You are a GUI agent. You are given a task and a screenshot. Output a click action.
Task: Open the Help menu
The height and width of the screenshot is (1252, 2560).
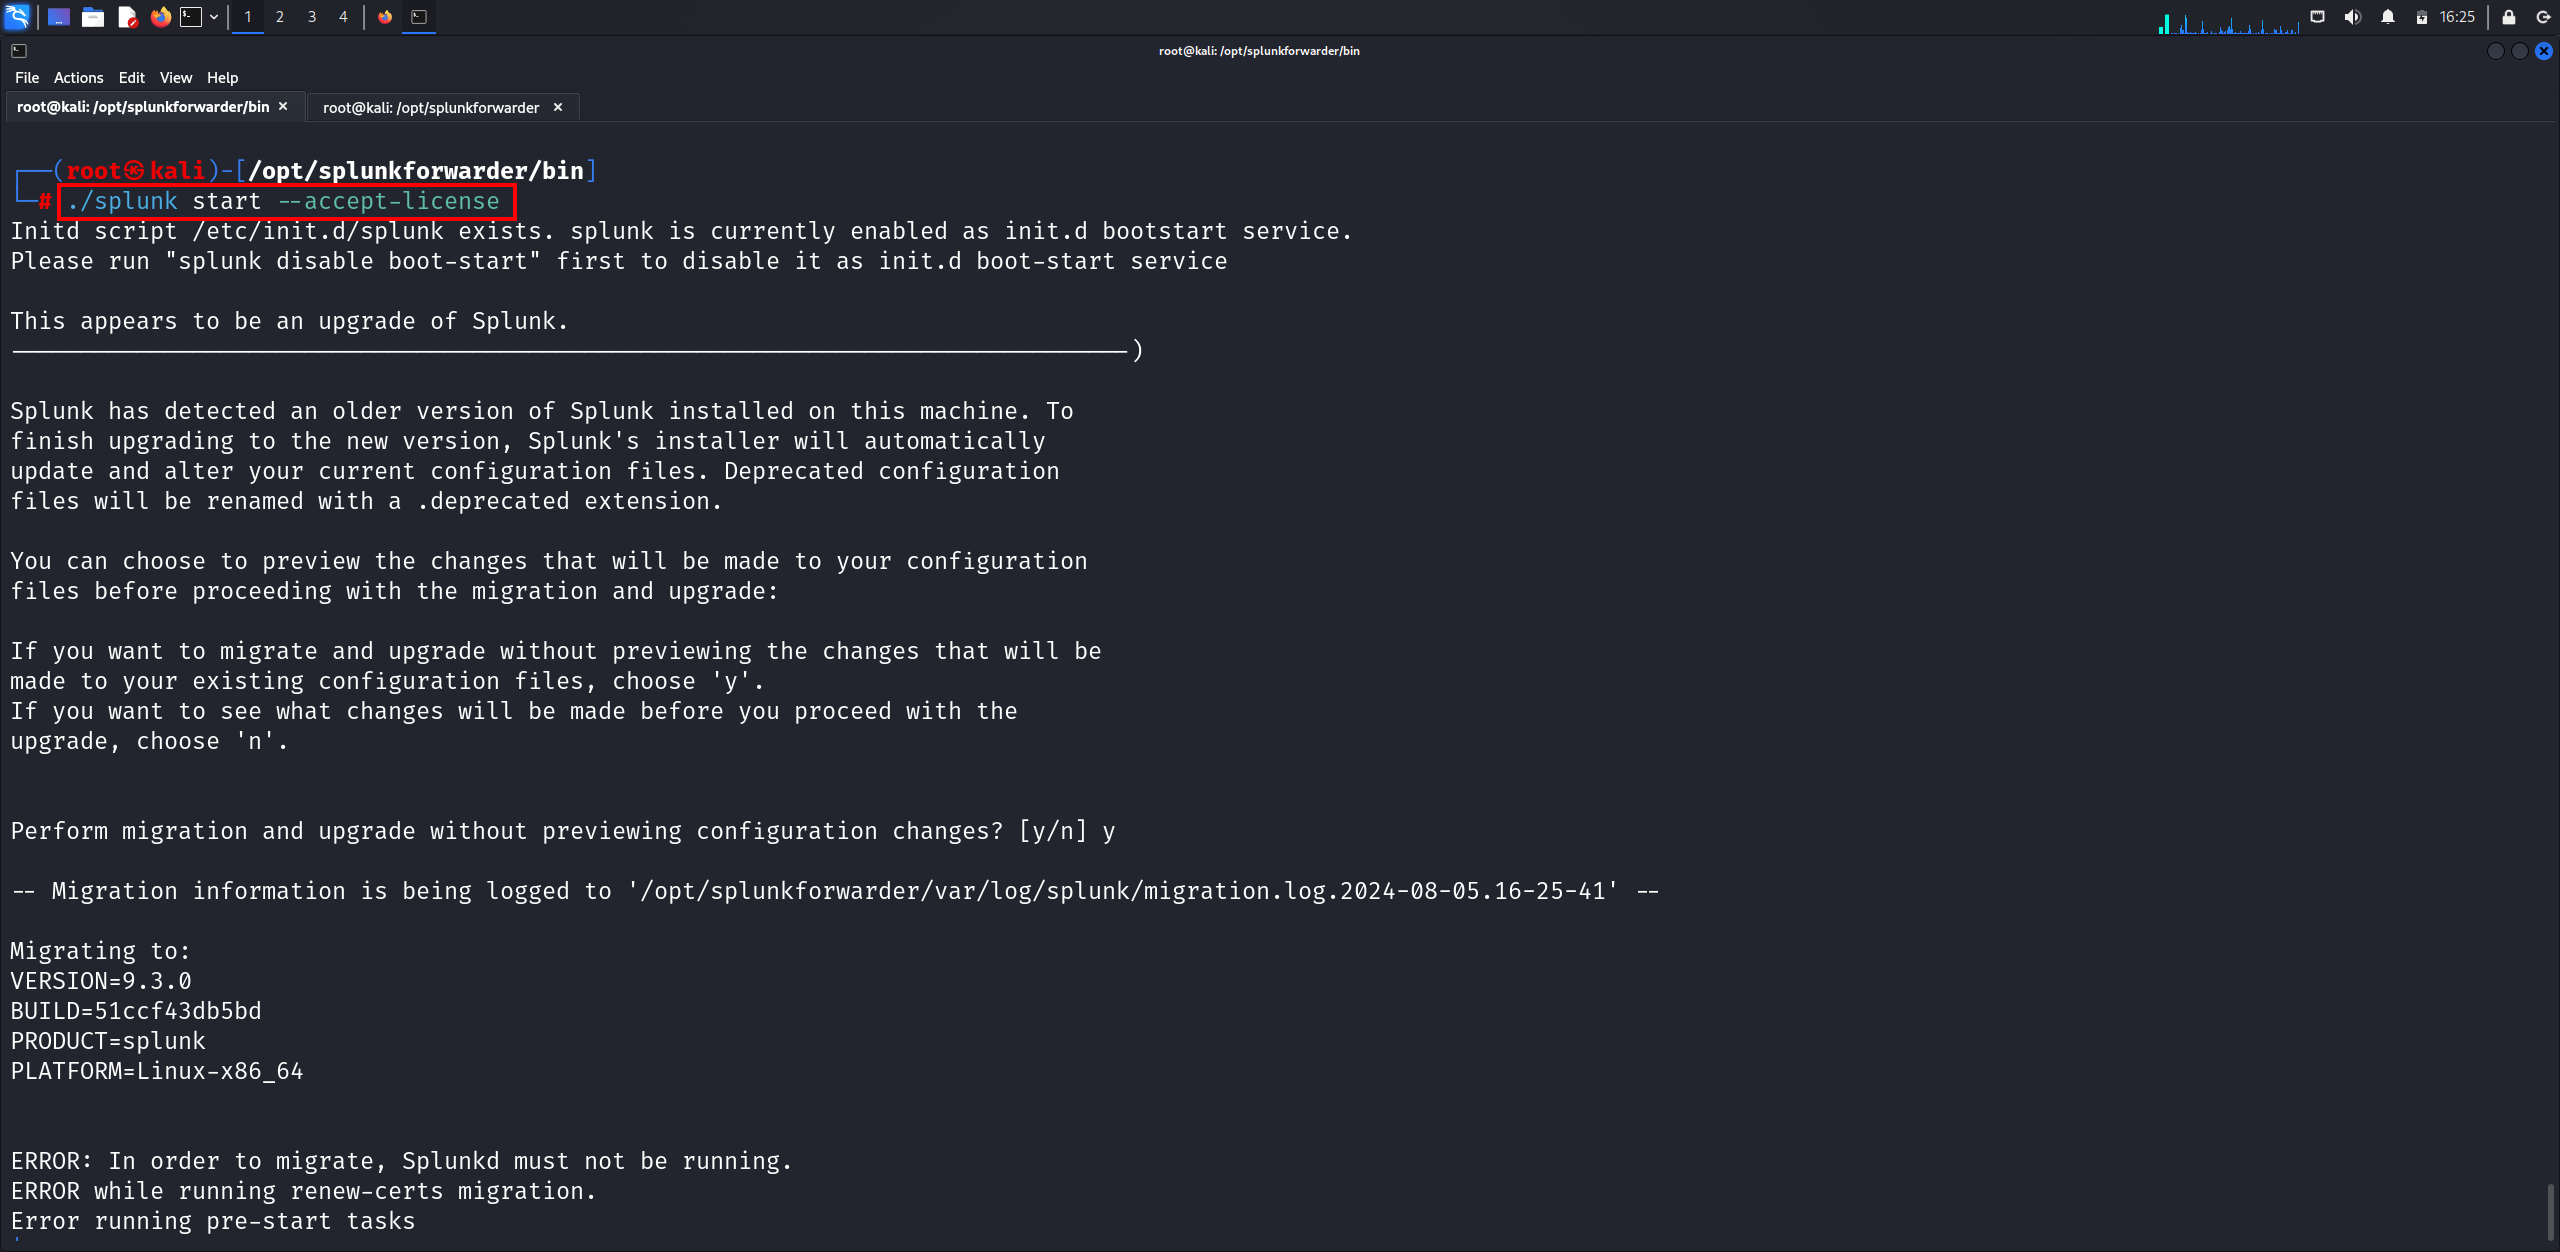222,78
